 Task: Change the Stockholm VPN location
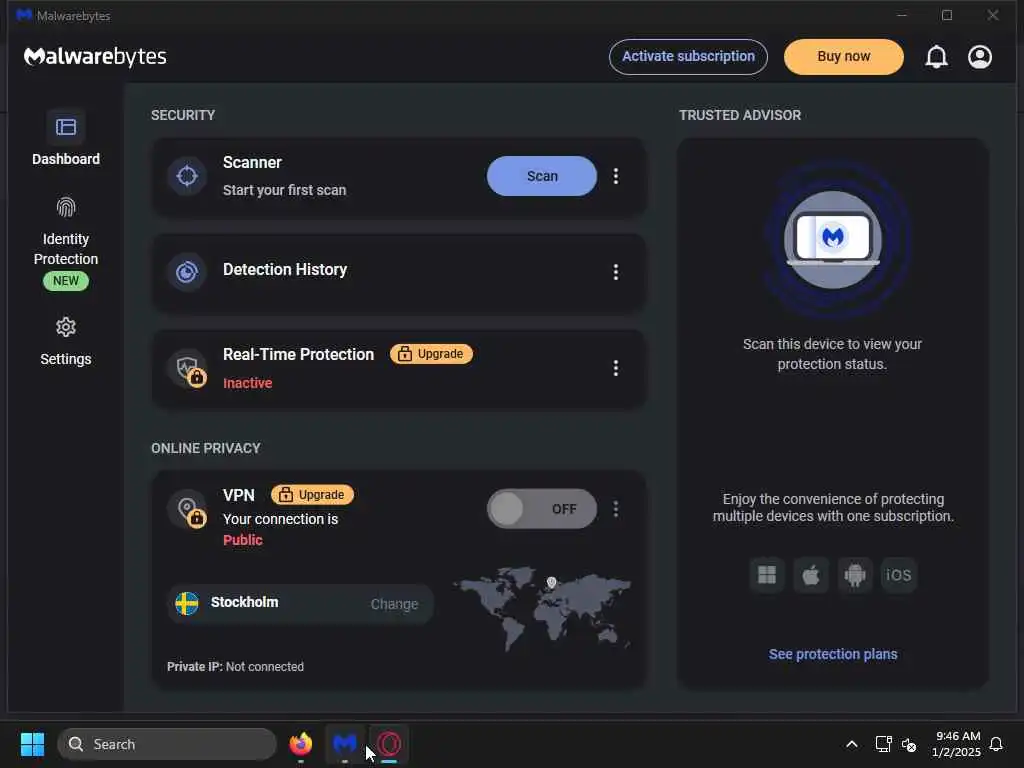coord(394,604)
